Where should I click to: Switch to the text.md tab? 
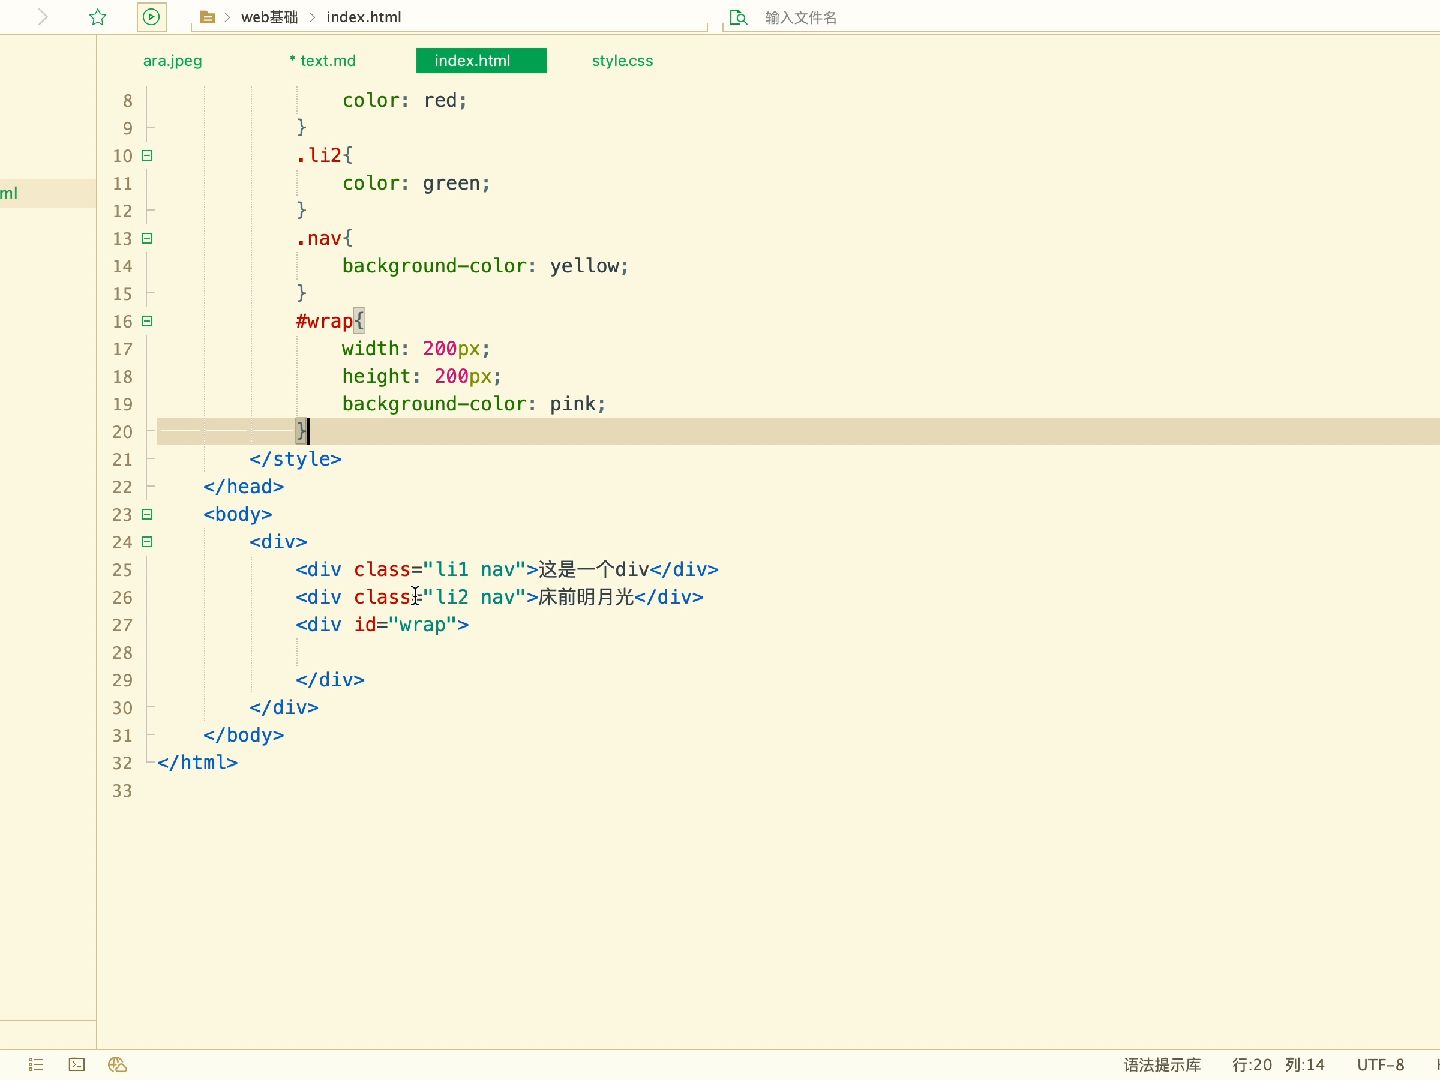322,61
